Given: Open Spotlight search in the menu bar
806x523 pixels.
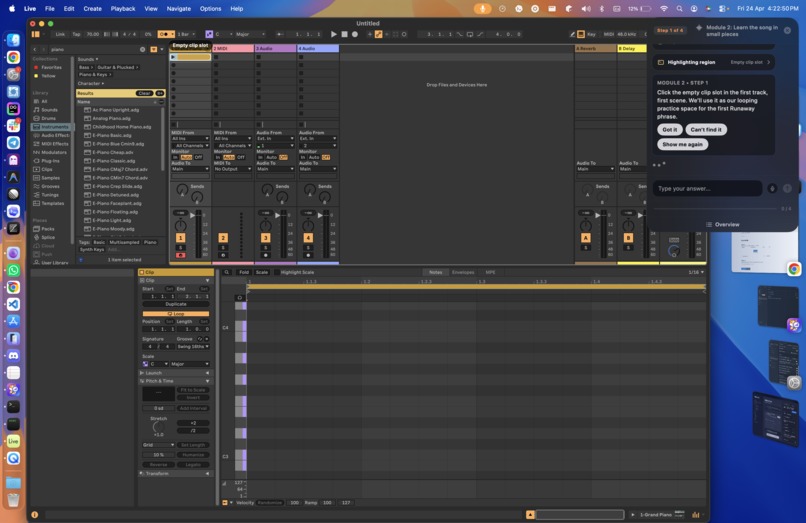Looking at the screenshot, I should 680,9.
